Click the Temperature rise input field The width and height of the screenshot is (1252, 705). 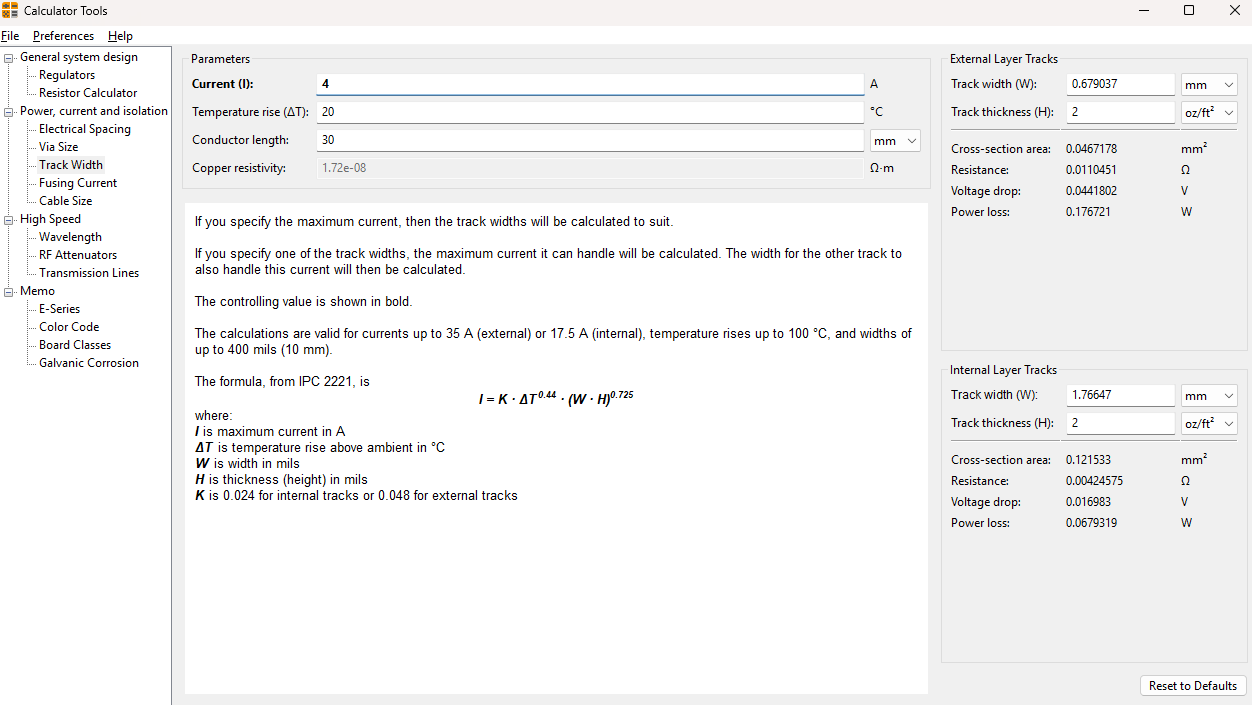[590, 112]
